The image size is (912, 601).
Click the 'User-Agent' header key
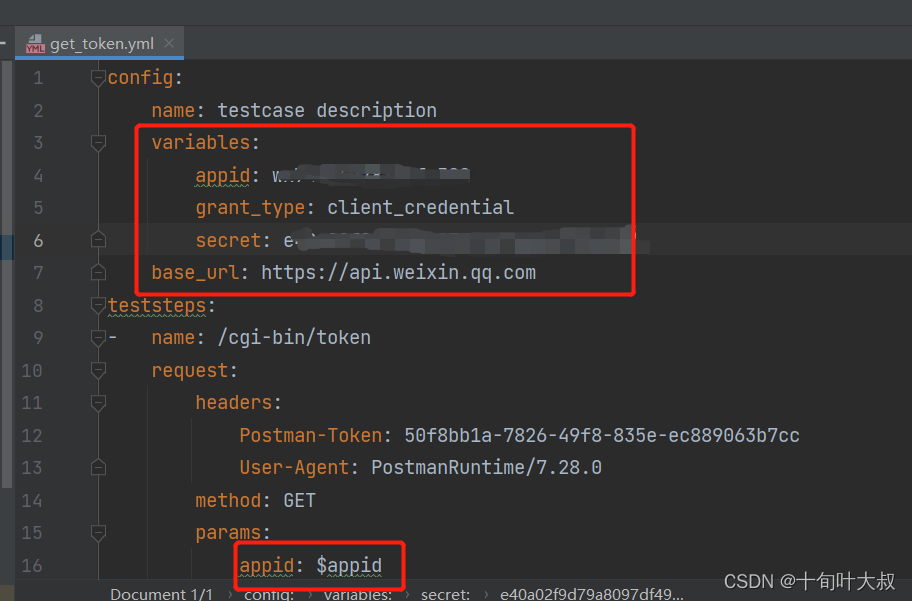(x=294, y=468)
